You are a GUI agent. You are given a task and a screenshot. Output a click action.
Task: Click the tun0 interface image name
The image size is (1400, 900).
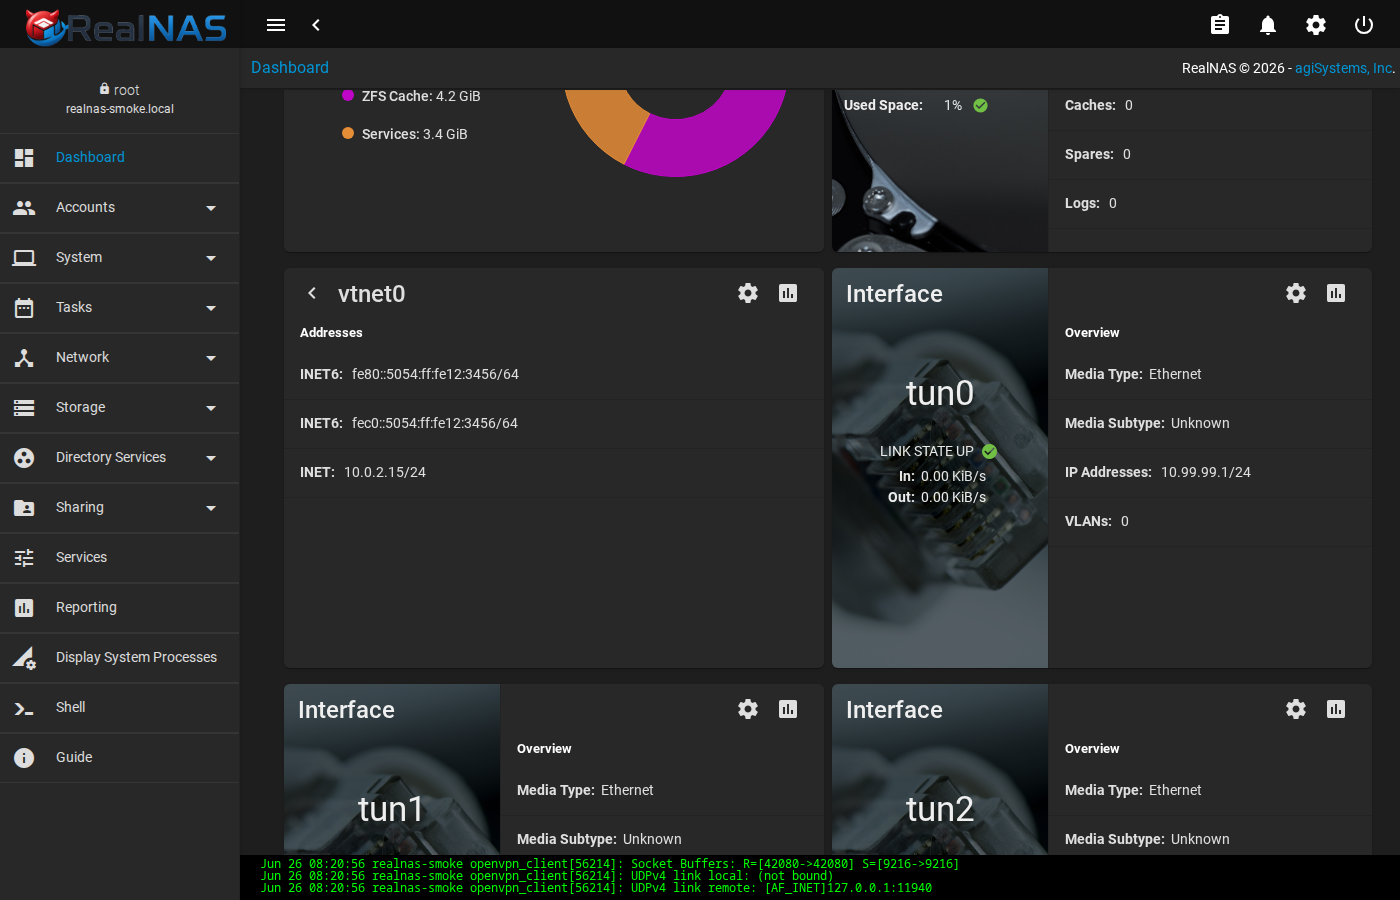[x=940, y=393]
